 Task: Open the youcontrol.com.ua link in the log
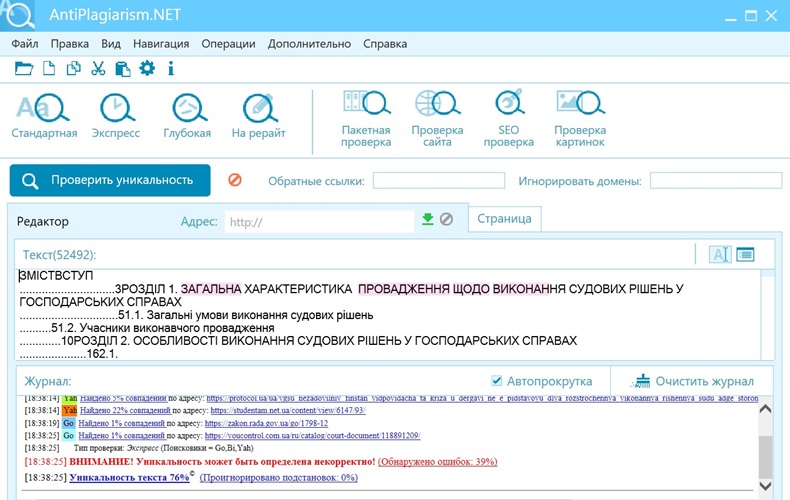(x=312, y=435)
